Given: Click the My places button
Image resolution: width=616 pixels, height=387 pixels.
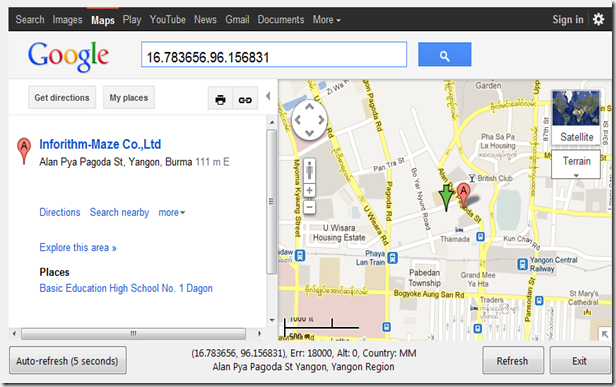Looking at the screenshot, I should pyautogui.click(x=129, y=97).
